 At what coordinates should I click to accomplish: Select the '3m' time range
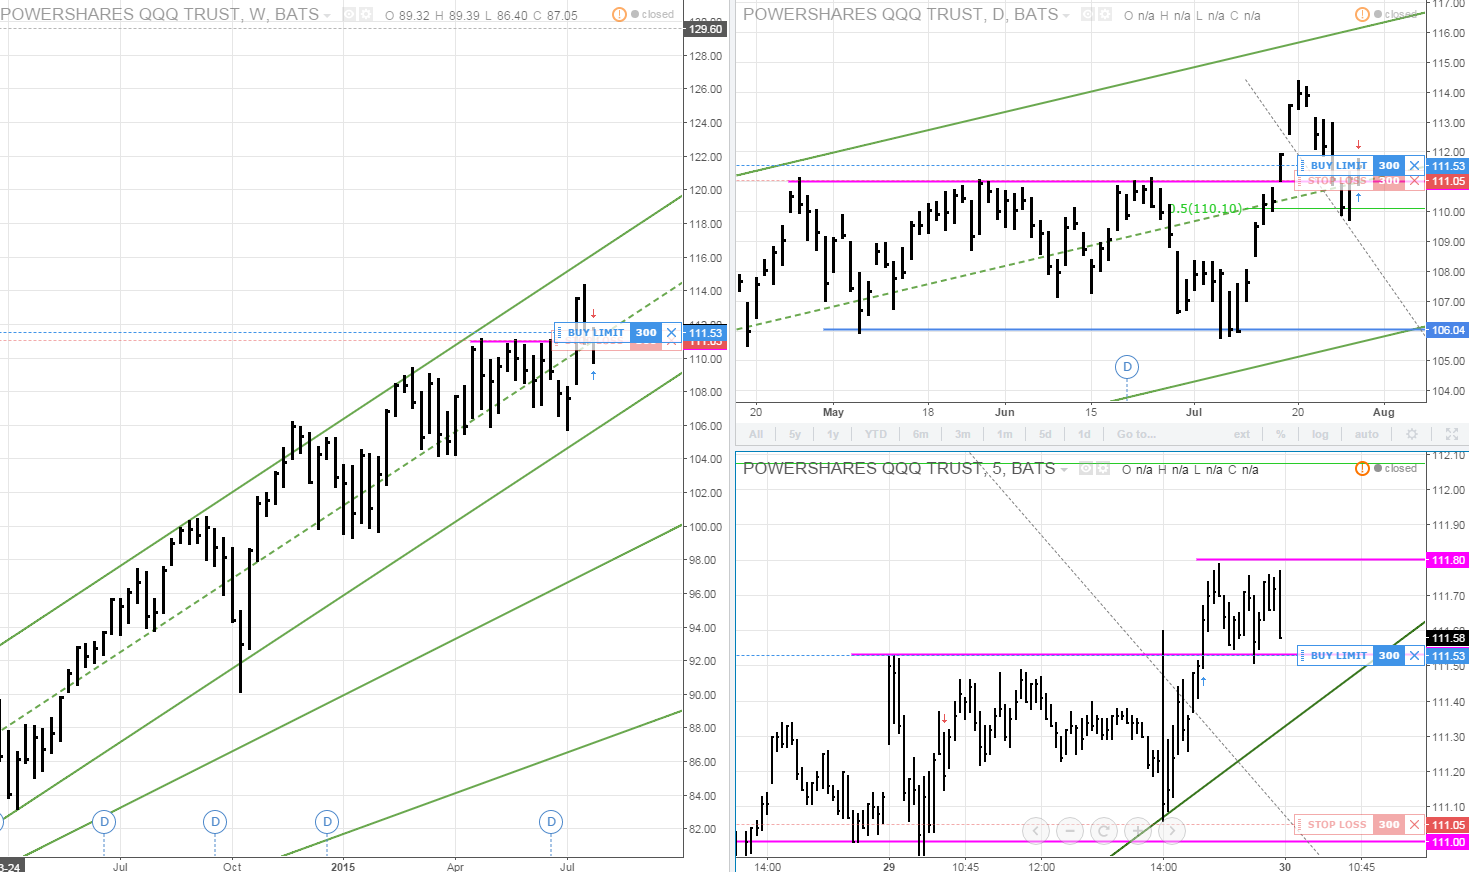tap(963, 435)
